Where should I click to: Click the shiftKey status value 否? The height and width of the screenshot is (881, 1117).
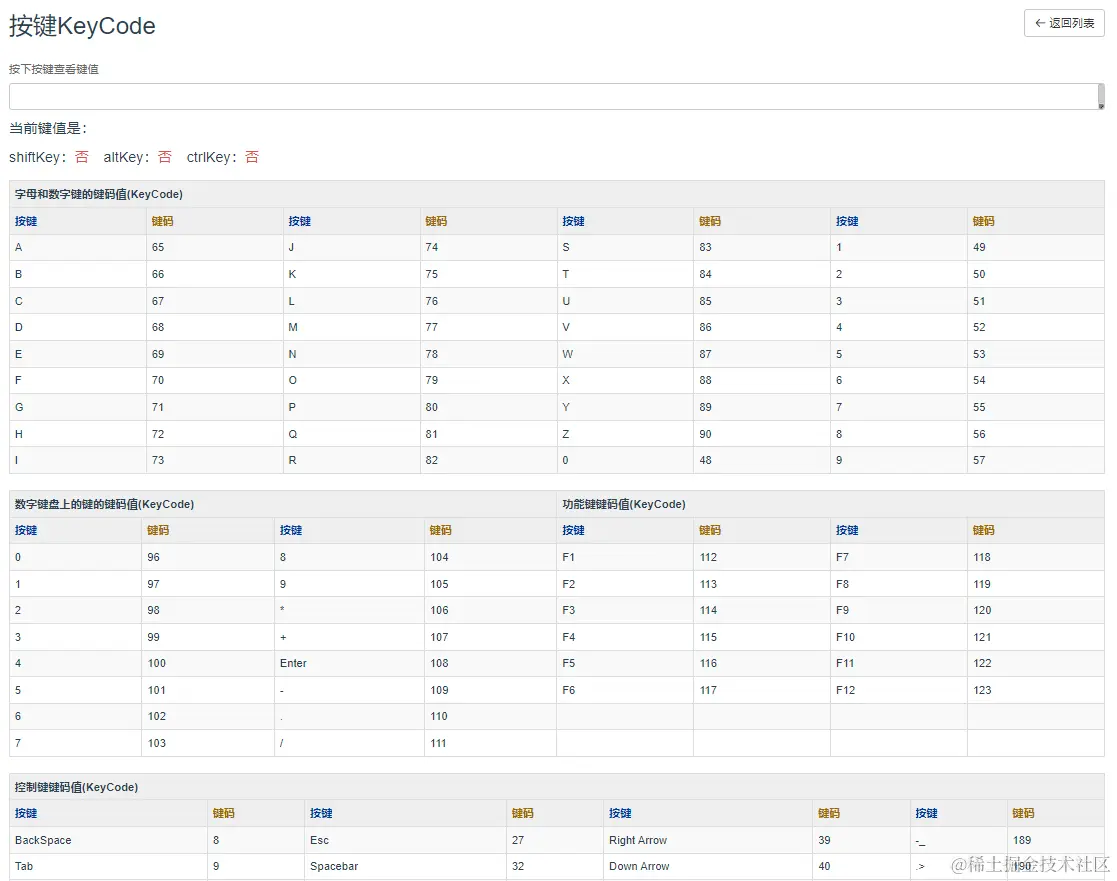click(x=82, y=157)
